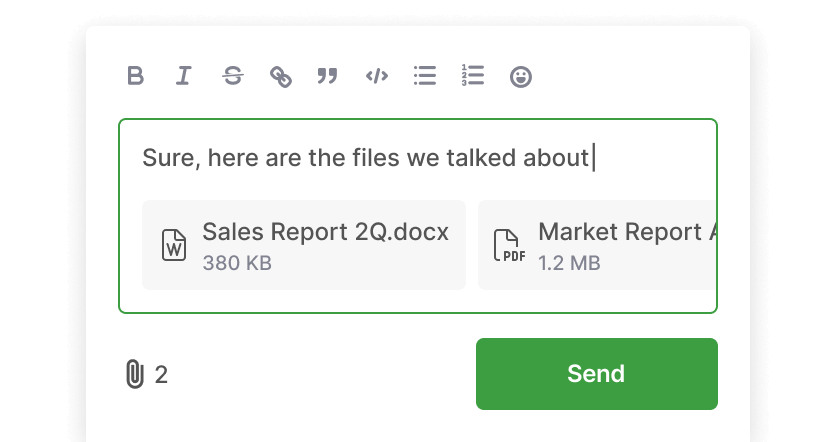
Task: Insert inline code formatting
Action: point(377,76)
